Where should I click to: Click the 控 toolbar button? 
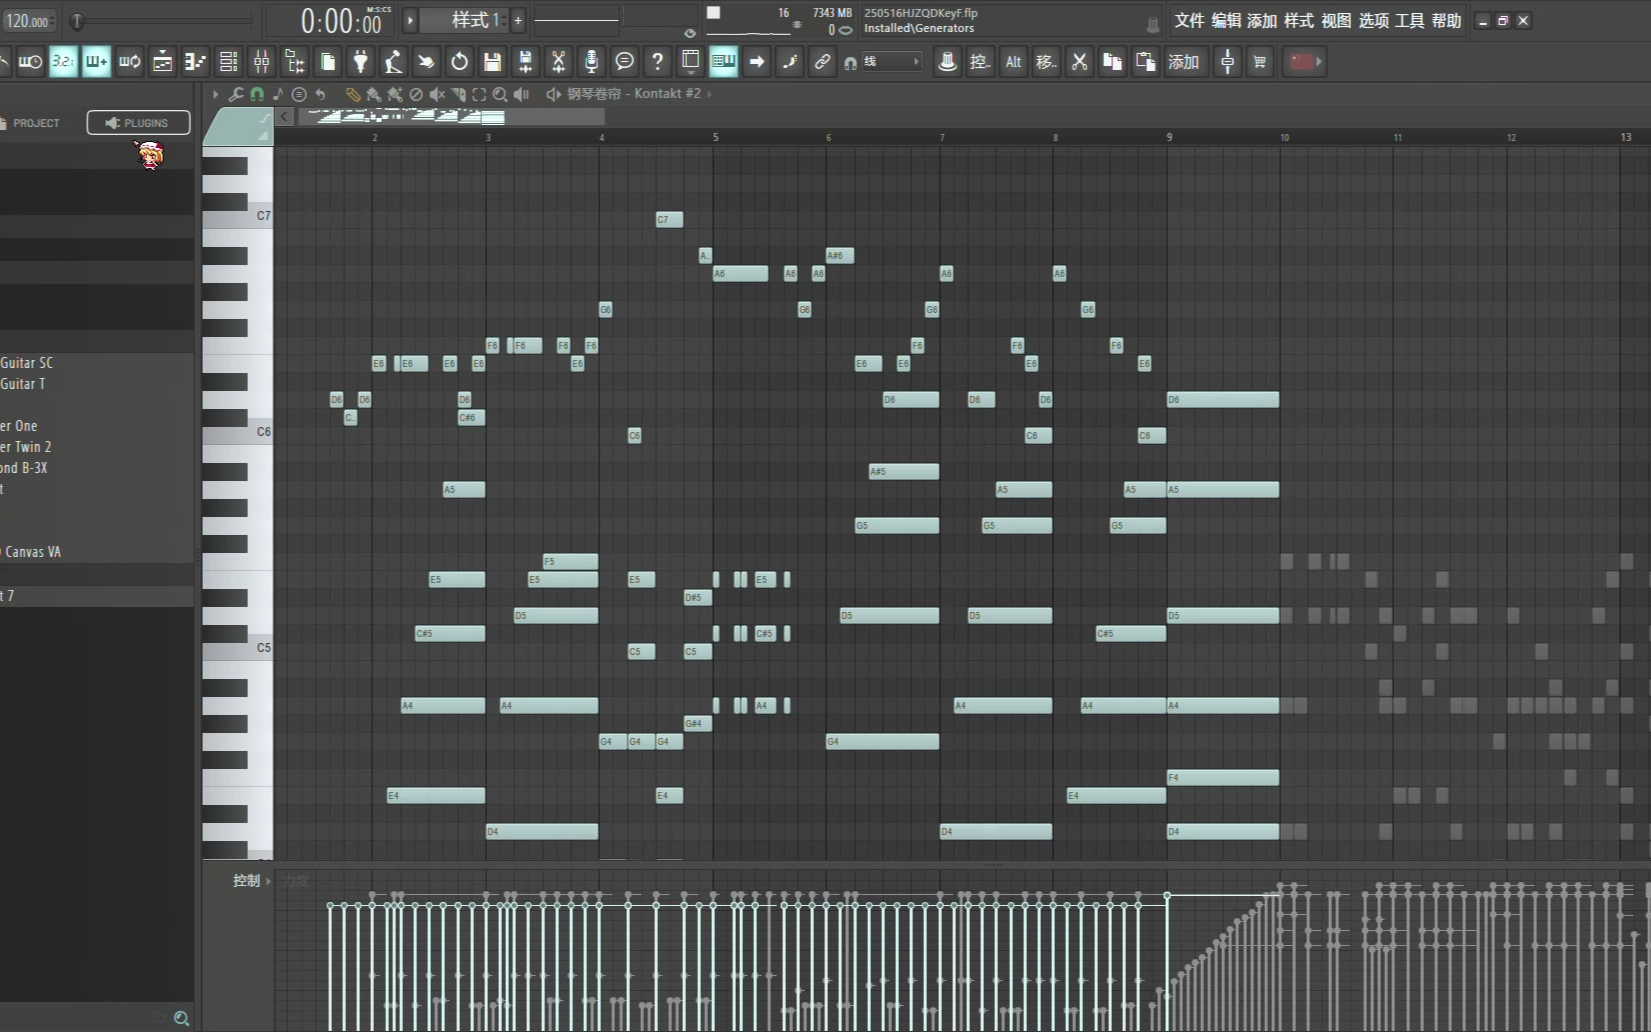pyautogui.click(x=980, y=62)
